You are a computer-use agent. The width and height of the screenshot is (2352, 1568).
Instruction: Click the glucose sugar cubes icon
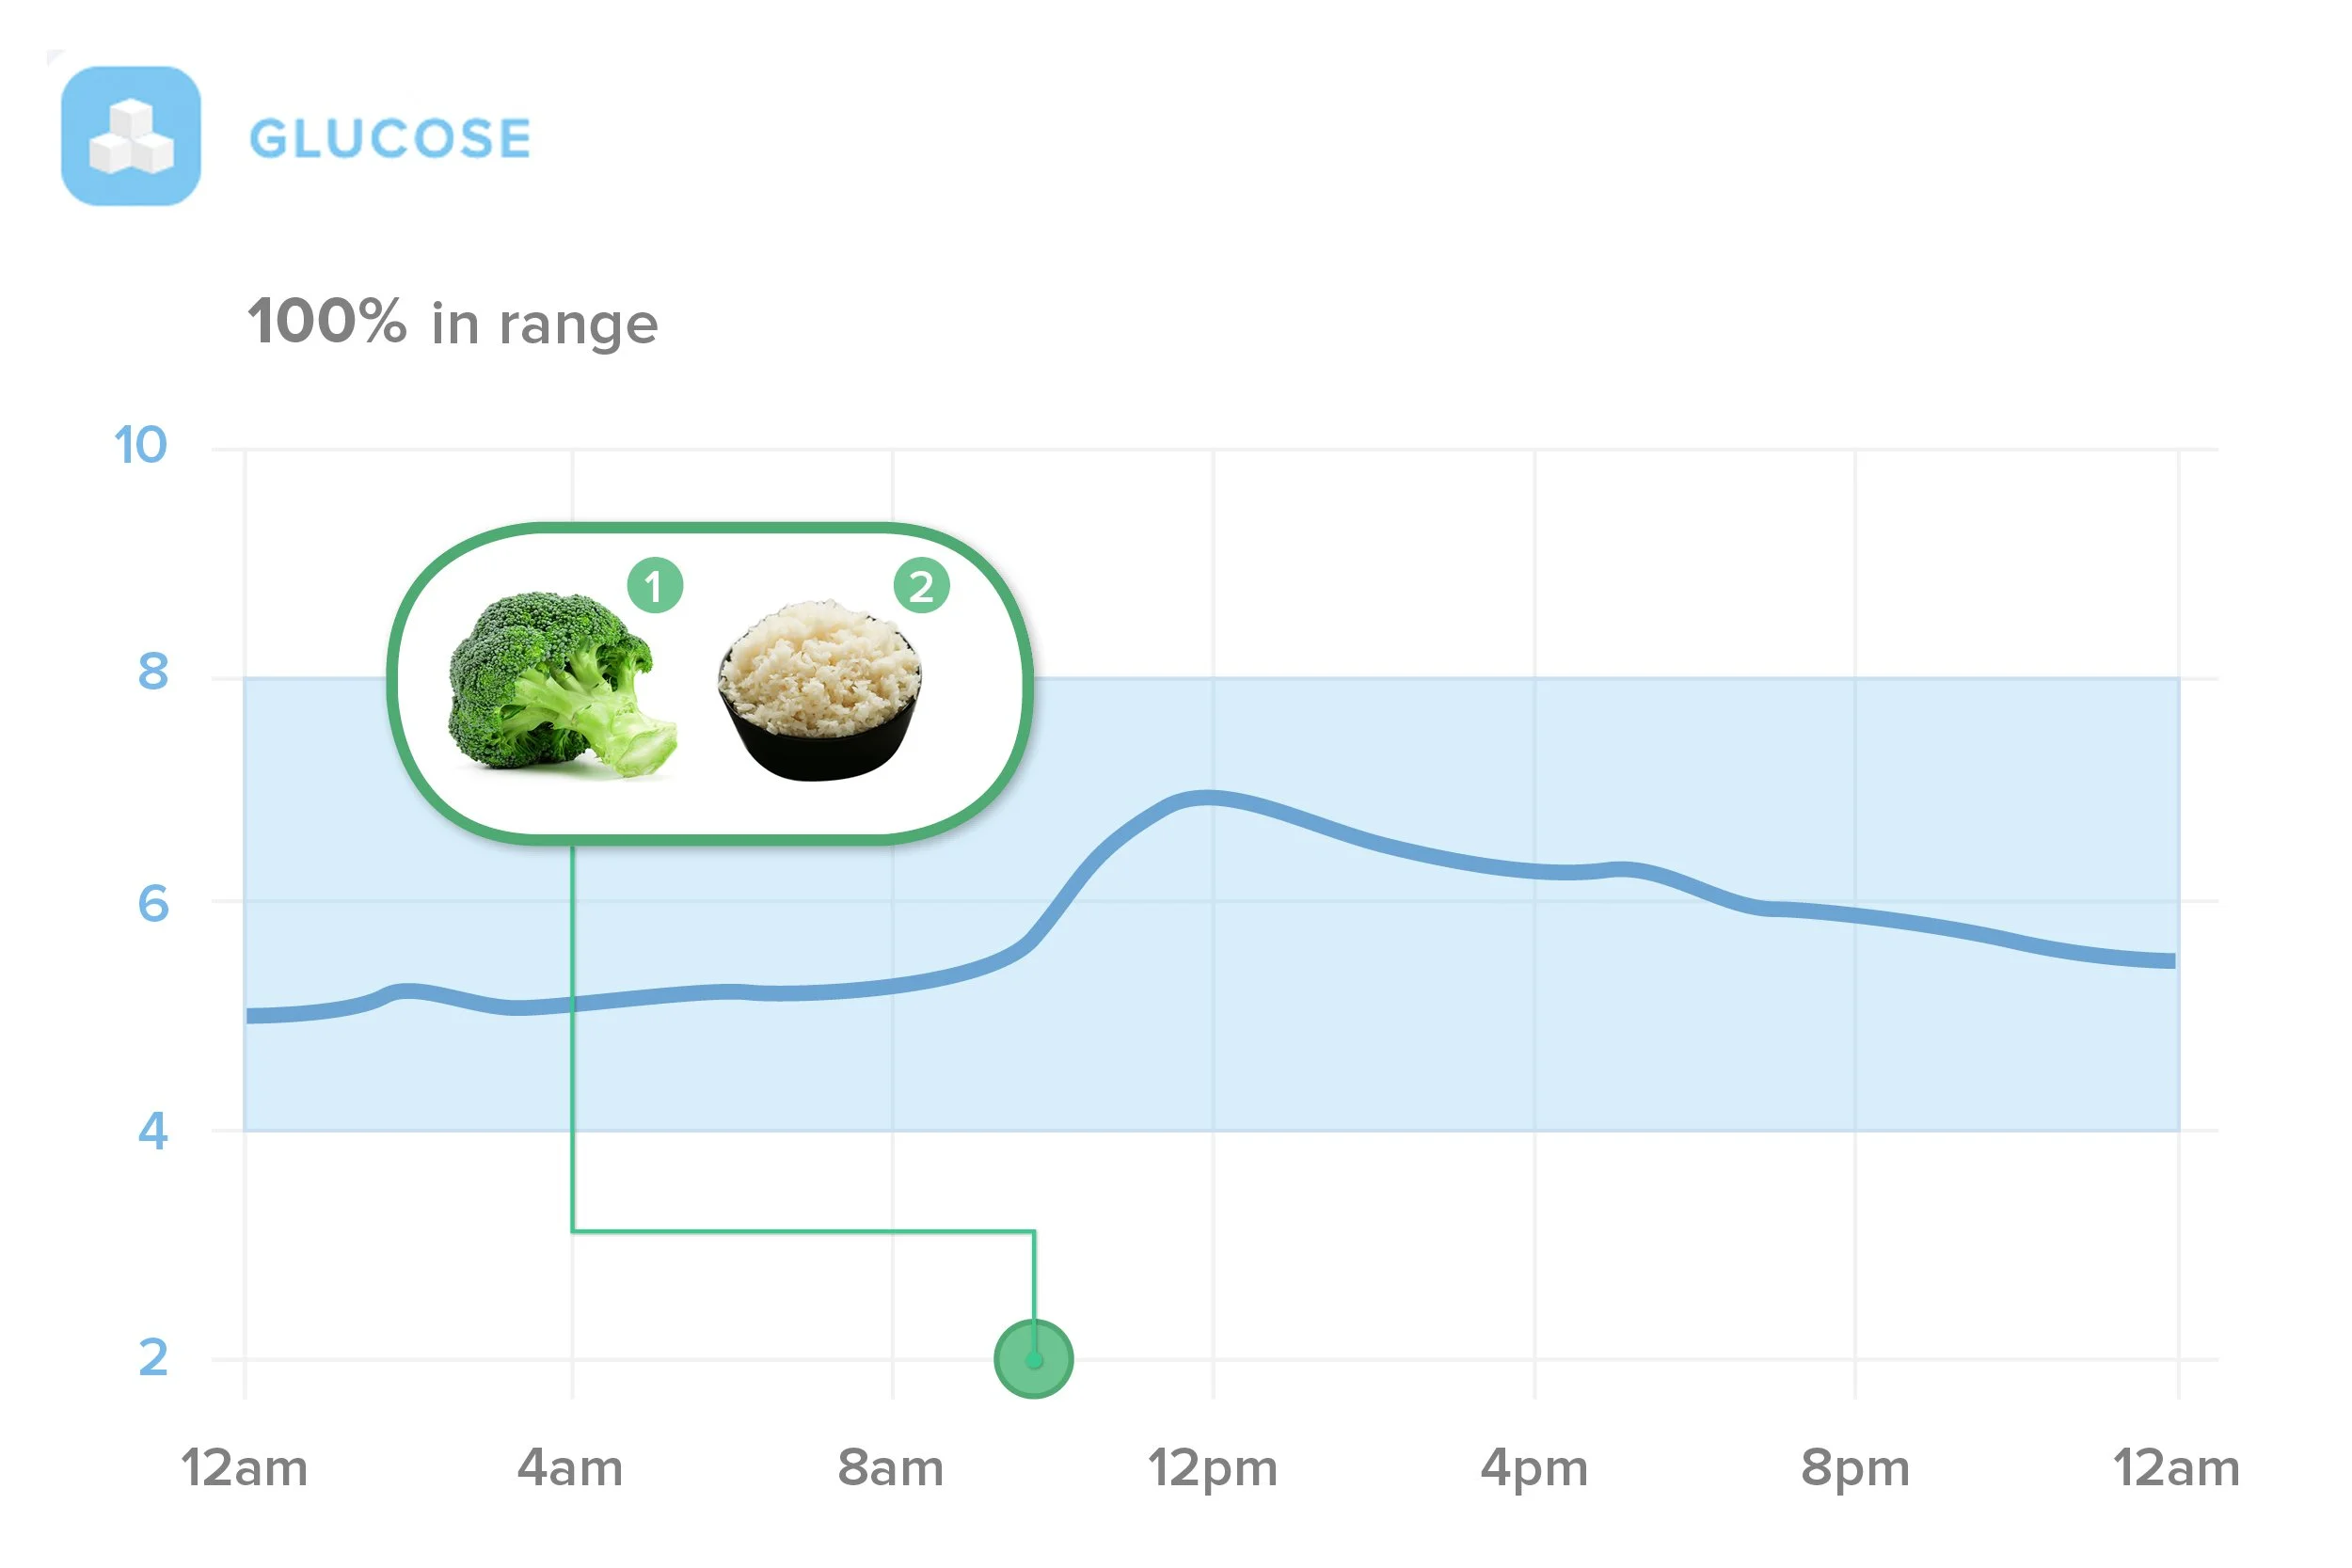(131, 136)
